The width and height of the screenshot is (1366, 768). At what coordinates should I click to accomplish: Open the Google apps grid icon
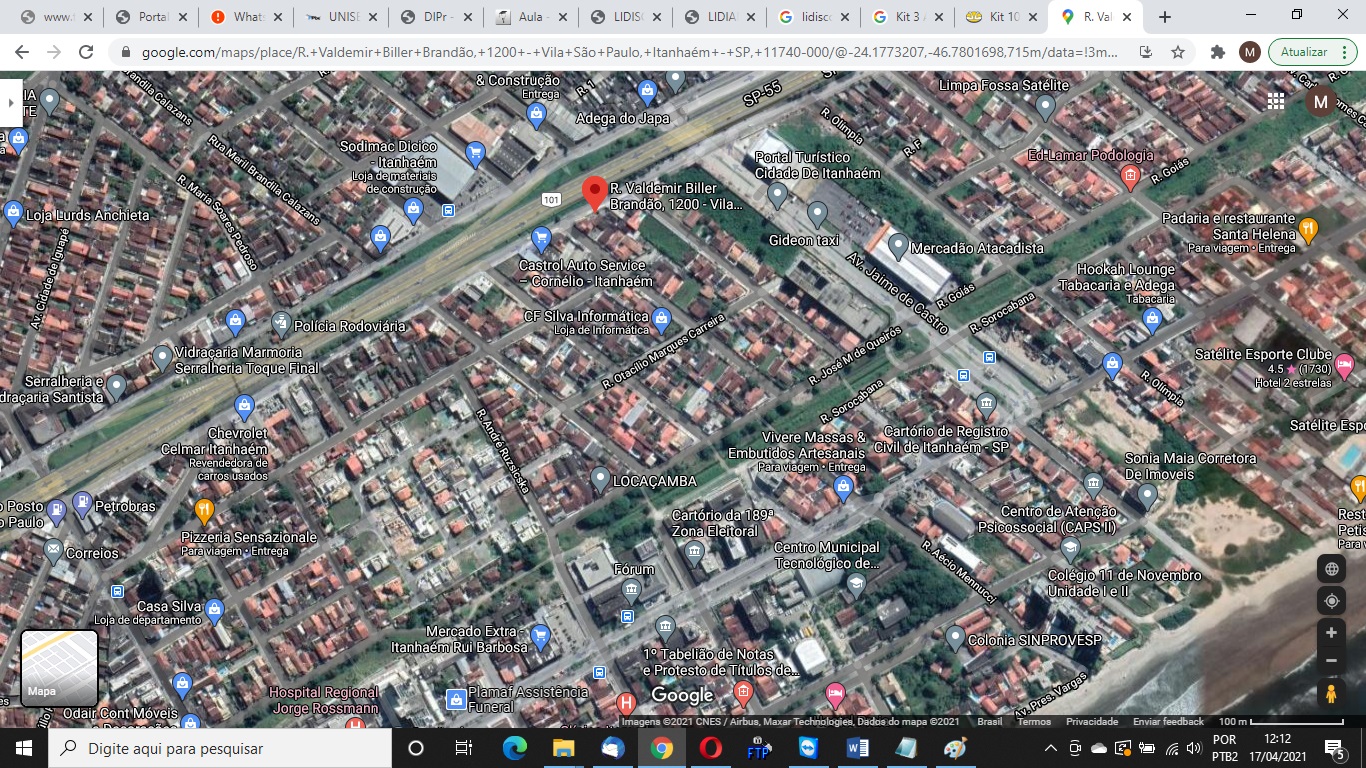[x=1276, y=101]
